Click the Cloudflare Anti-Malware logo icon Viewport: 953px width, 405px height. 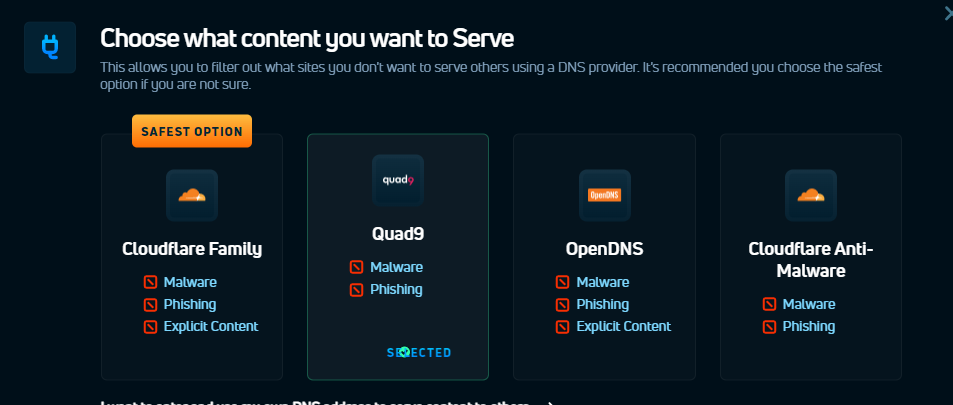[811, 195]
